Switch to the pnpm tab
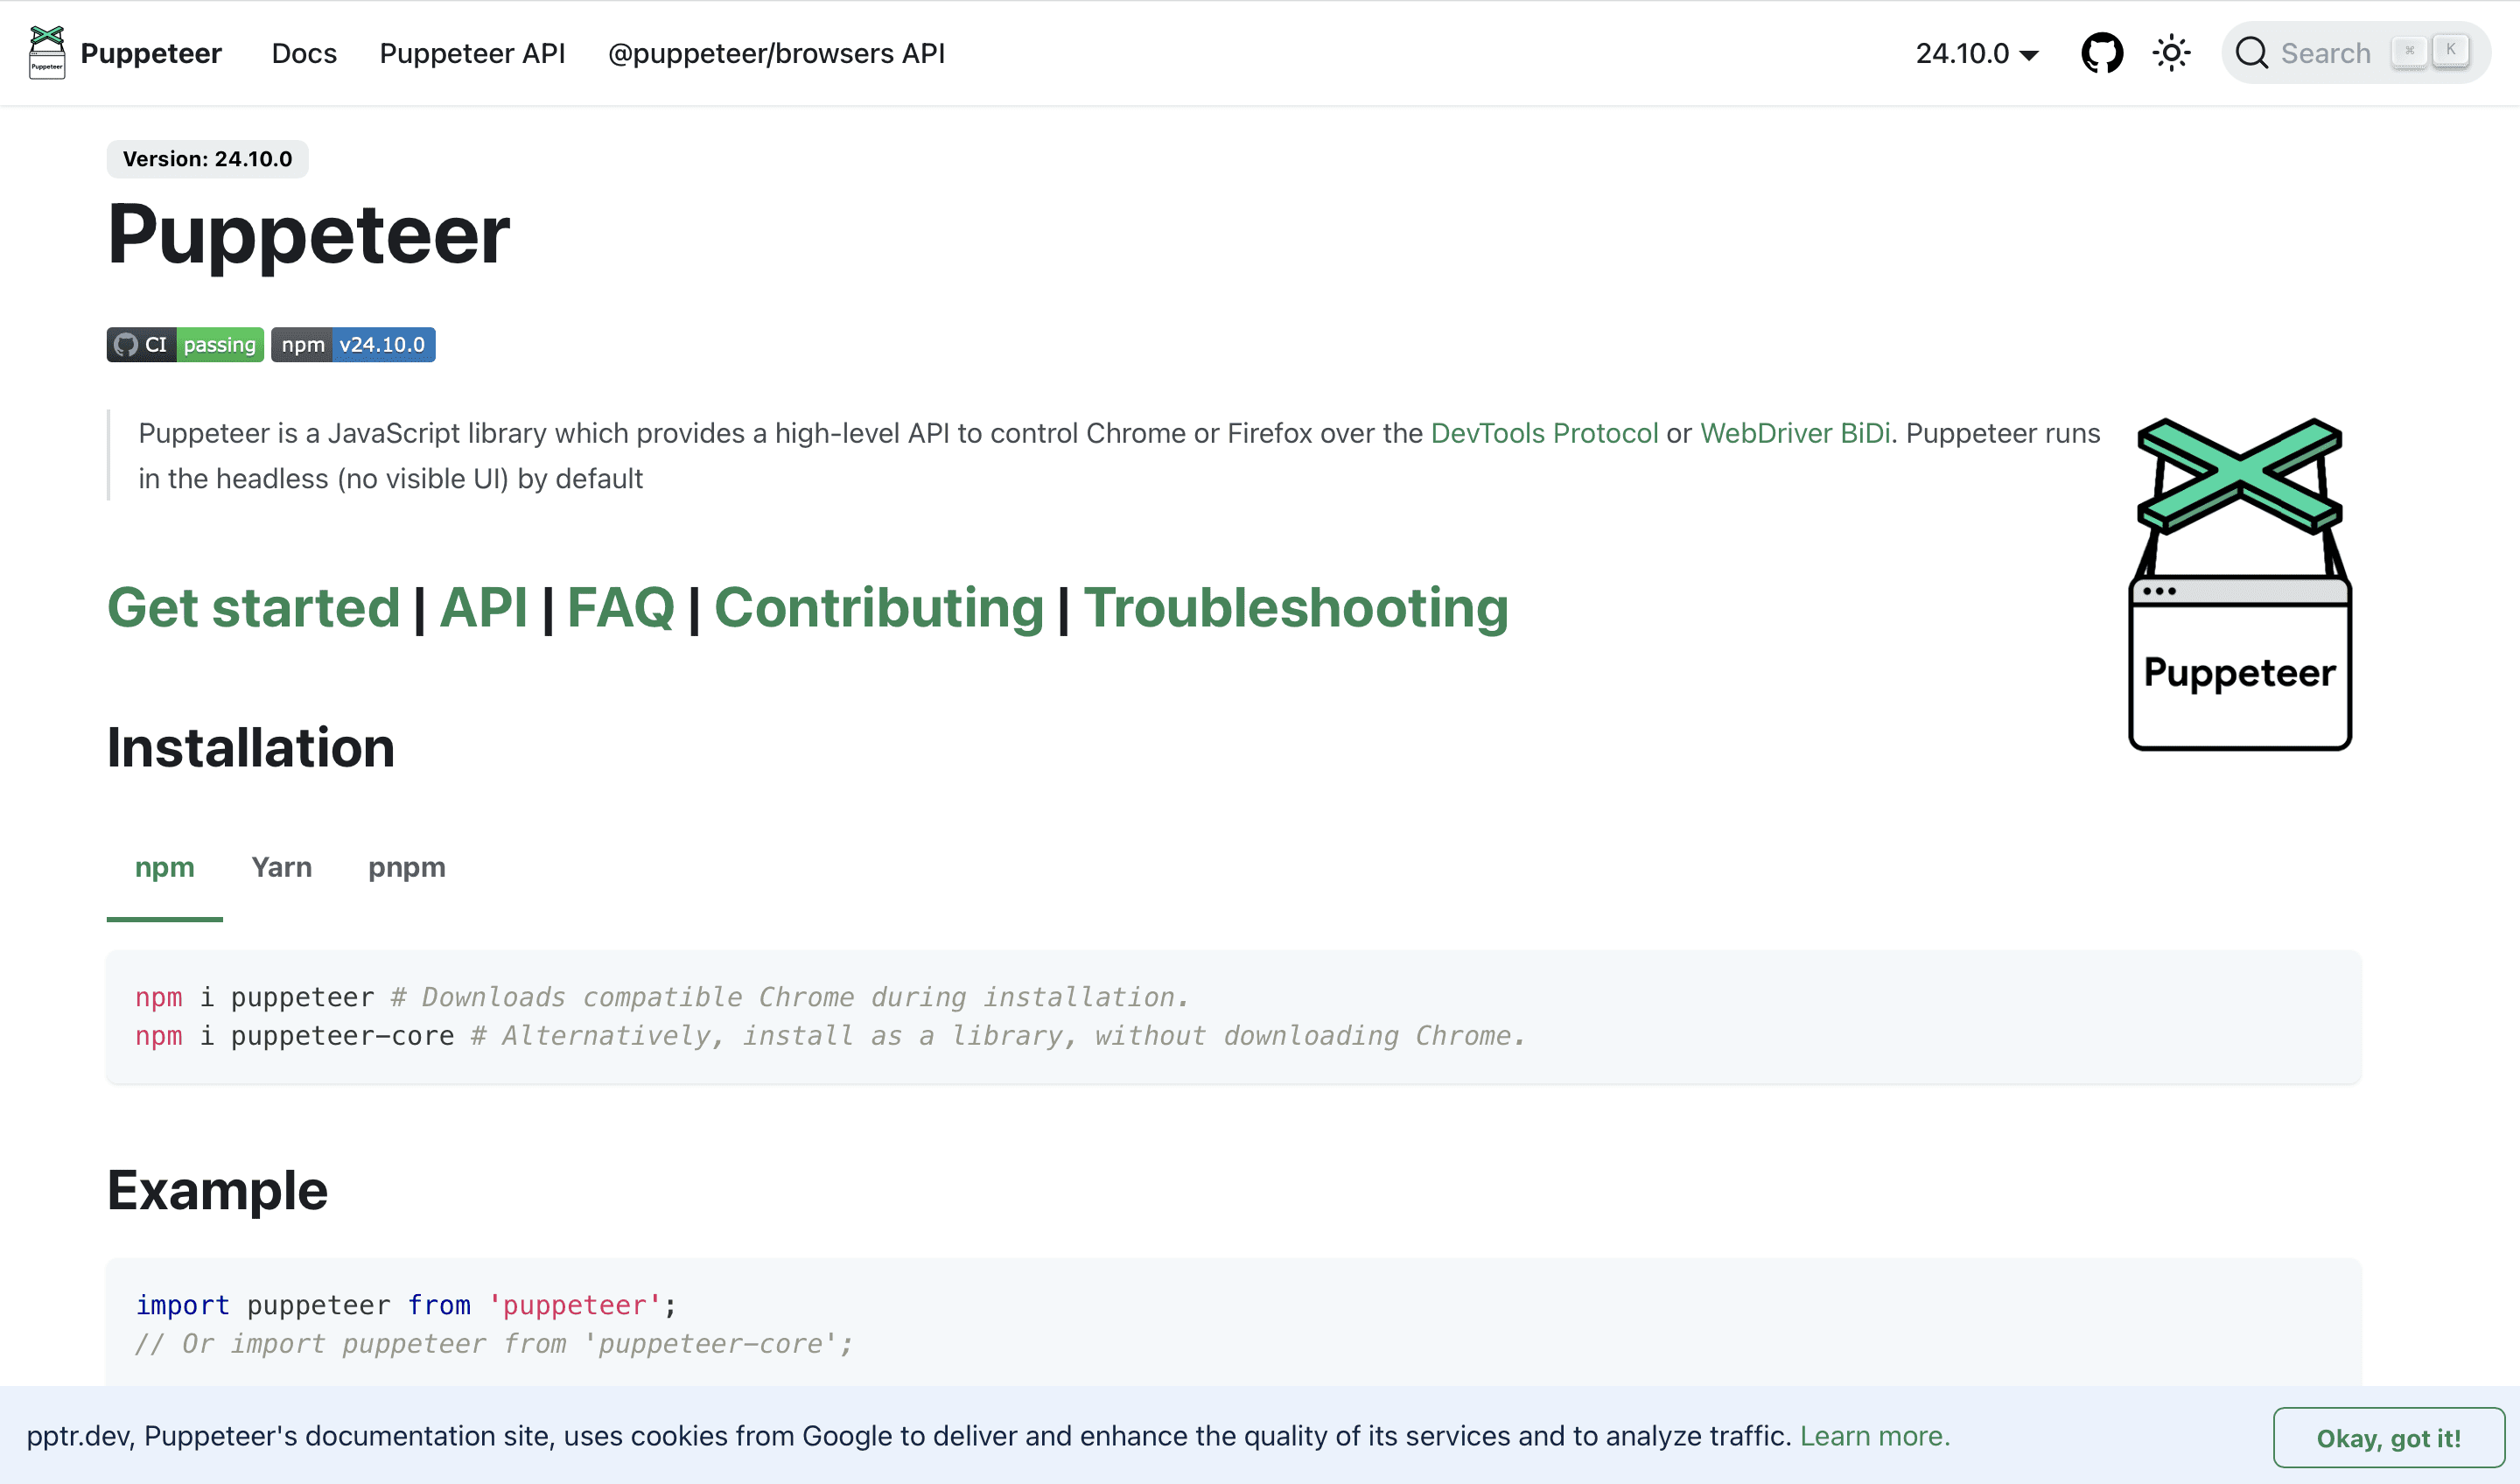2520x1484 pixels. point(407,867)
